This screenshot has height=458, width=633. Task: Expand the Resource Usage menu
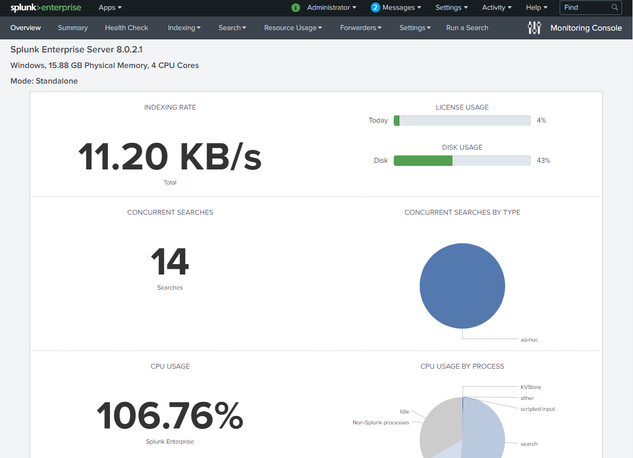pyautogui.click(x=293, y=28)
